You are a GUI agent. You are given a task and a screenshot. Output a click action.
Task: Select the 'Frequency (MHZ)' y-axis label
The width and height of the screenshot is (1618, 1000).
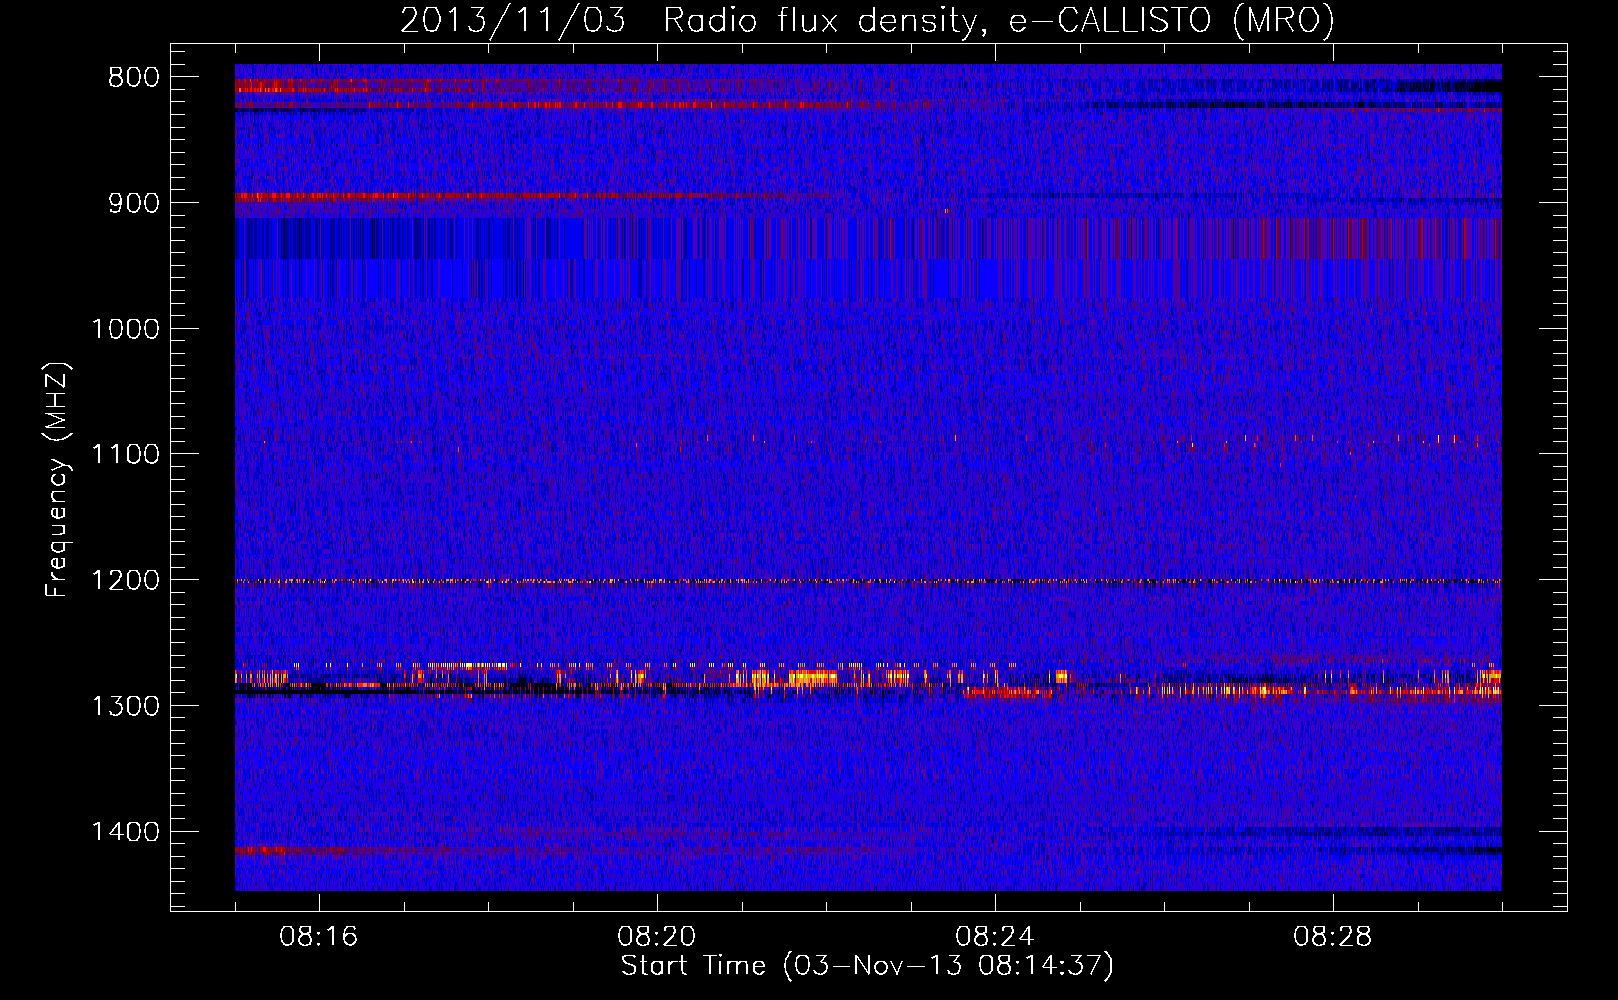(x=57, y=479)
